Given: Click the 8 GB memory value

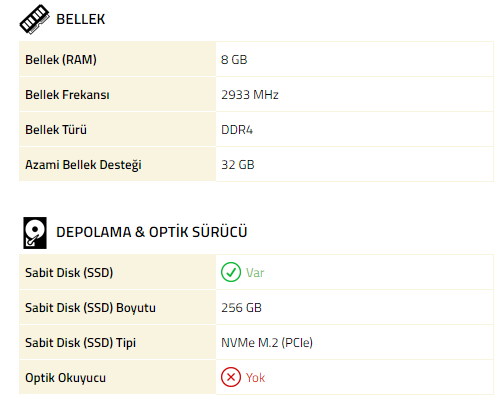Looking at the screenshot, I should [234, 60].
